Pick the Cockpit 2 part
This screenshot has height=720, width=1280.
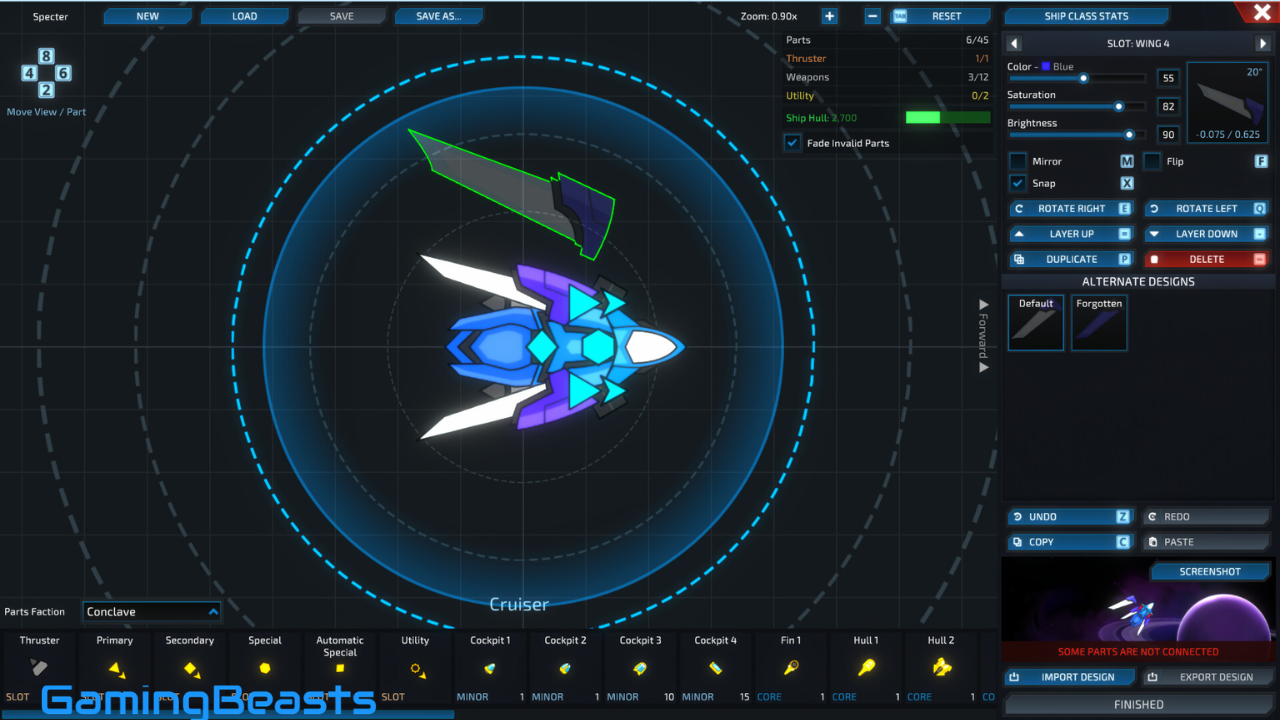coord(565,667)
